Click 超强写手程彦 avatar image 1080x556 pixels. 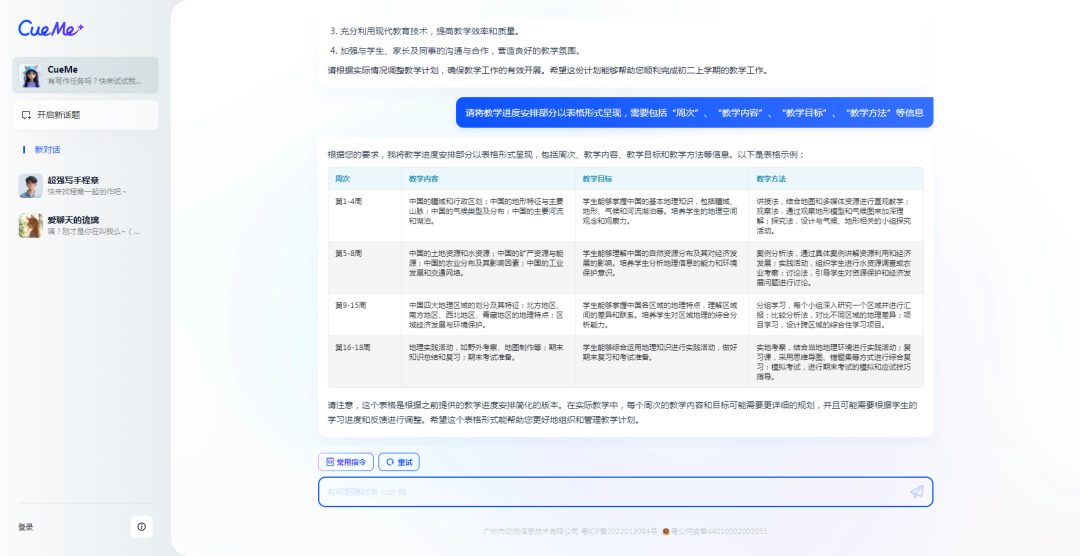[x=30, y=185]
